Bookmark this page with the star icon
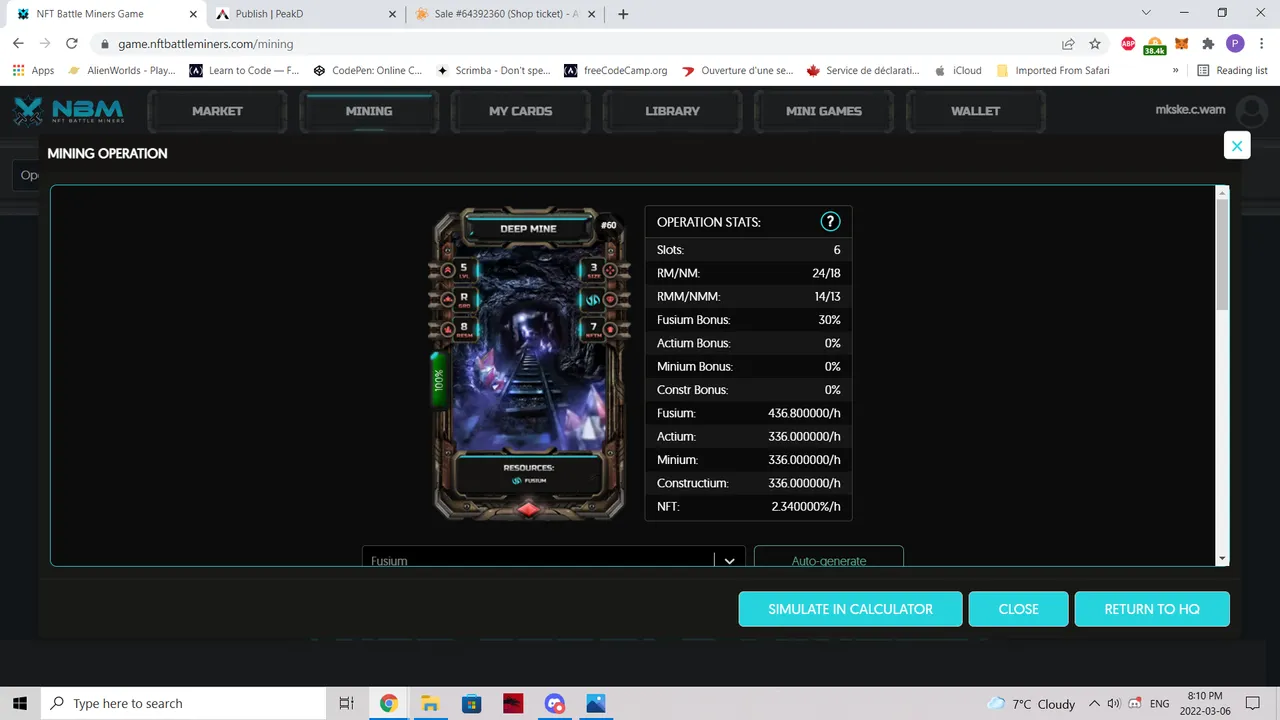Image resolution: width=1280 pixels, height=720 pixels. click(1095, 44)
